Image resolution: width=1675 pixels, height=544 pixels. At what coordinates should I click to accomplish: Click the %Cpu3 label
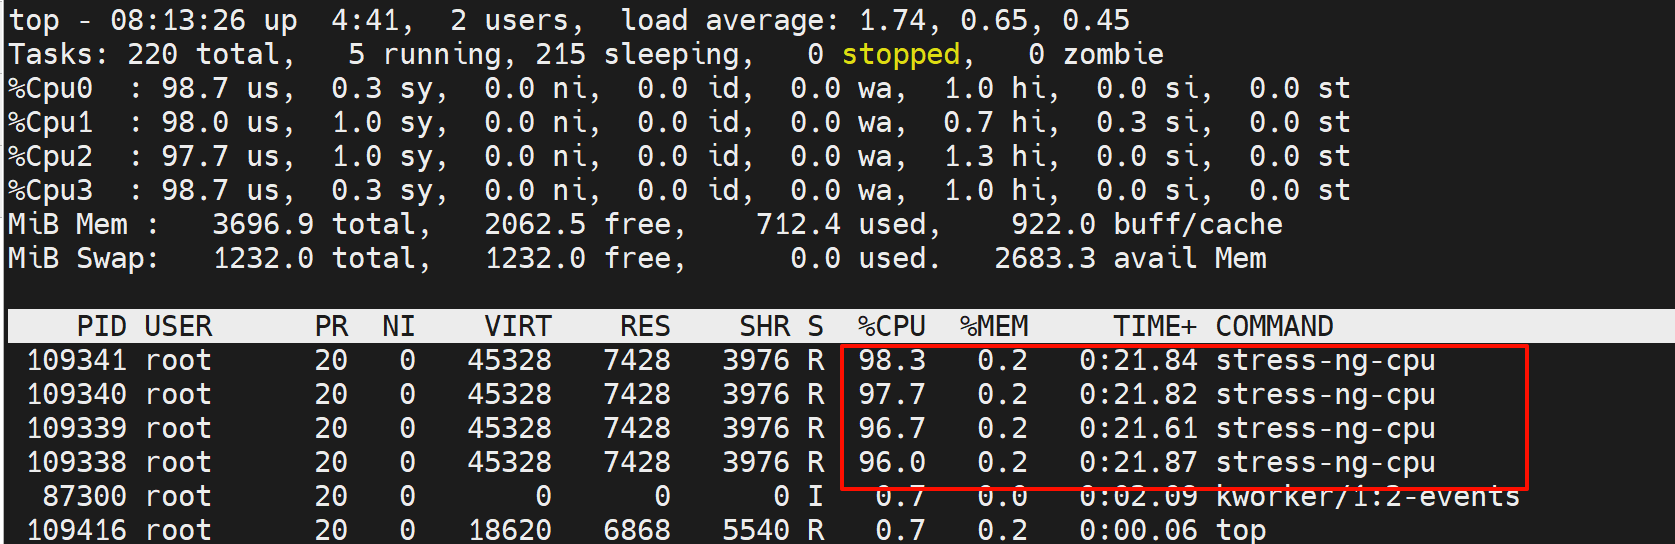pyautogui.click(x=50, y=190)
